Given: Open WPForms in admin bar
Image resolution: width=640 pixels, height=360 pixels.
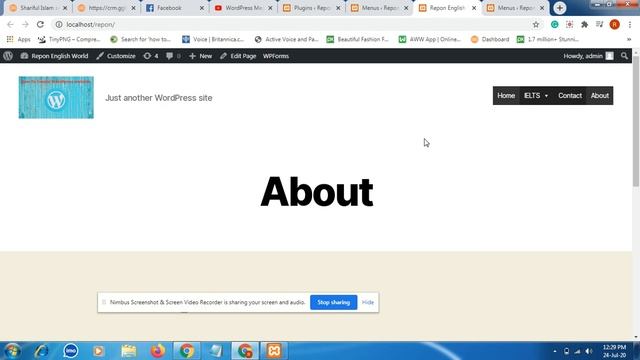Looking at the screenshot, I should [276, 56].
